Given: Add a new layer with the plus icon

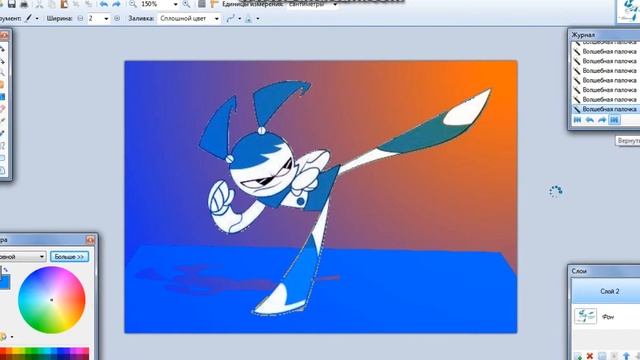Looking at the screenshot, I should click(x=578, y=356).
